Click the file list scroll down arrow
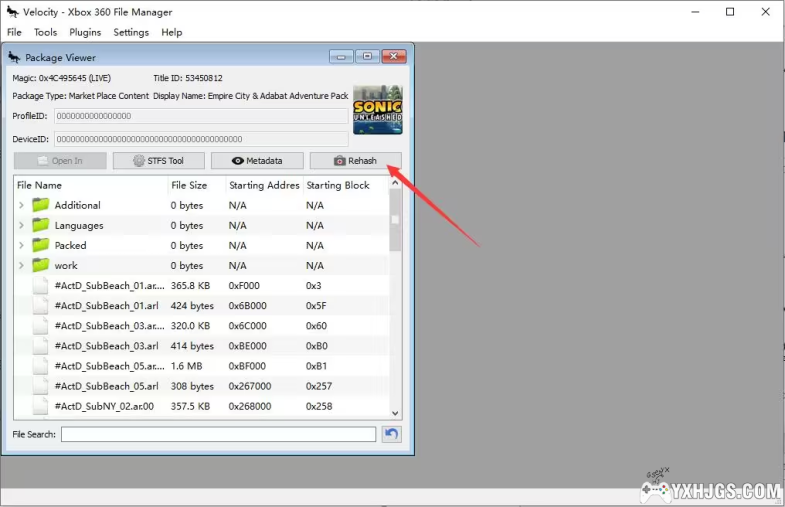 pos(395,412)
